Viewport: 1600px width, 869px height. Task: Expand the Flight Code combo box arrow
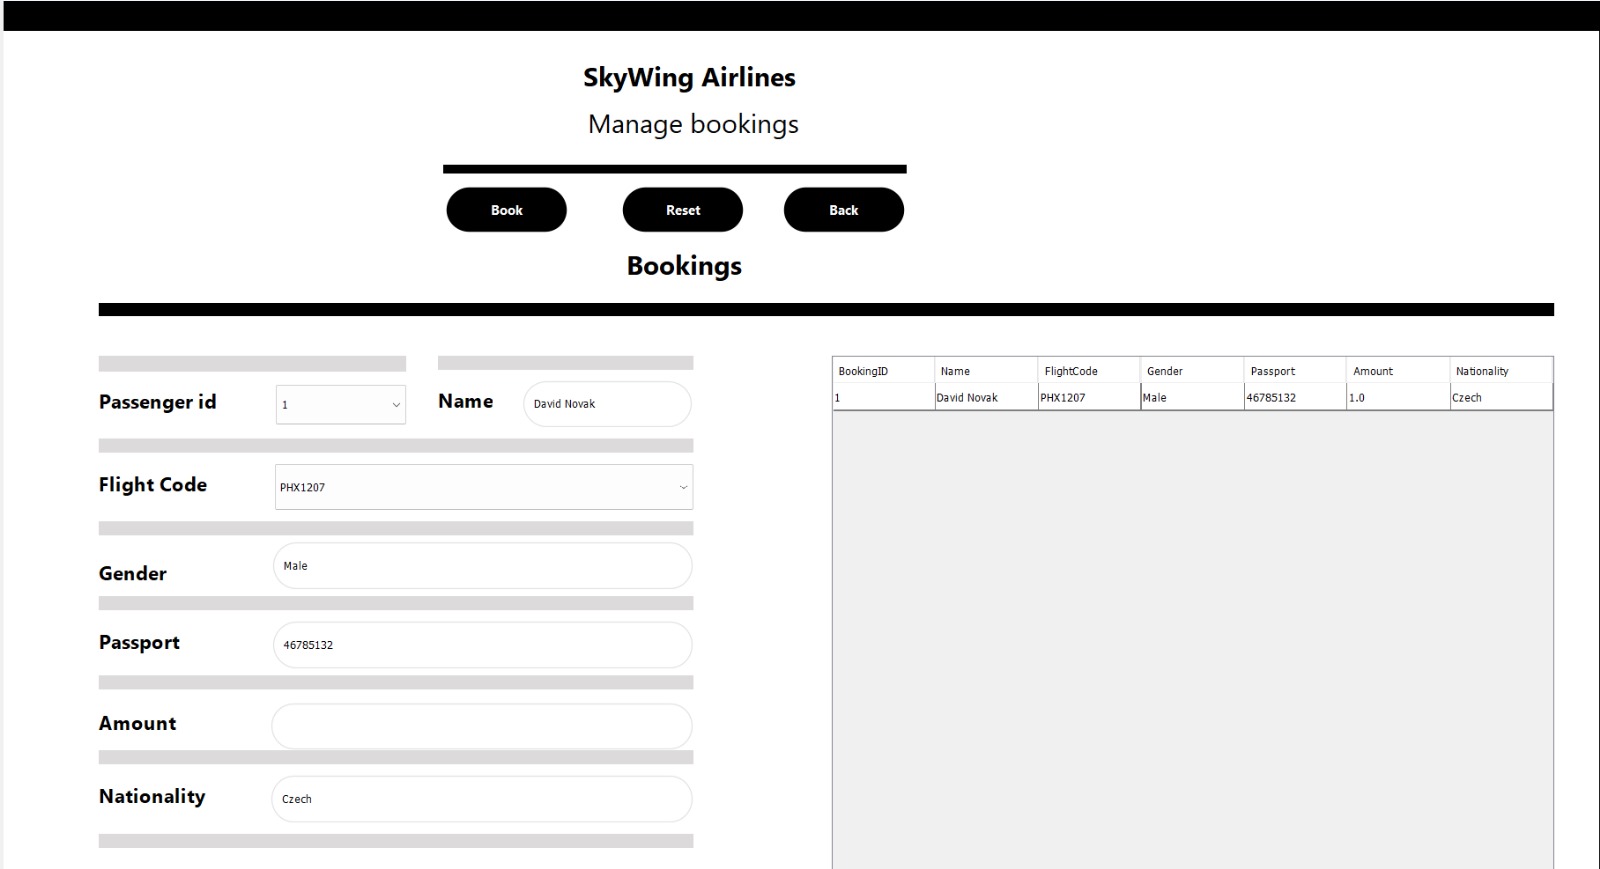tap(683, 488)
